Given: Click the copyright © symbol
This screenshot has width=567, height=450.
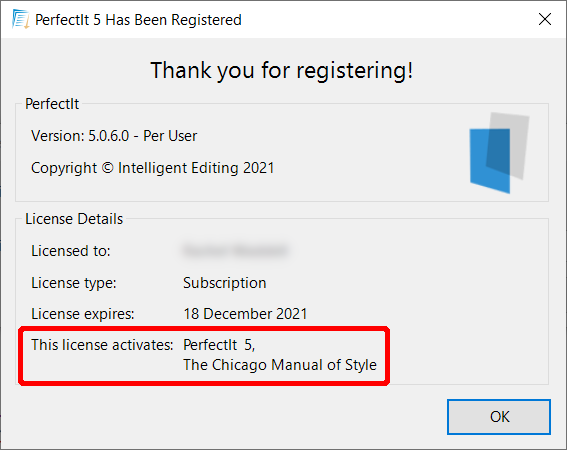Looking at the screenshot, I should 107,168.
